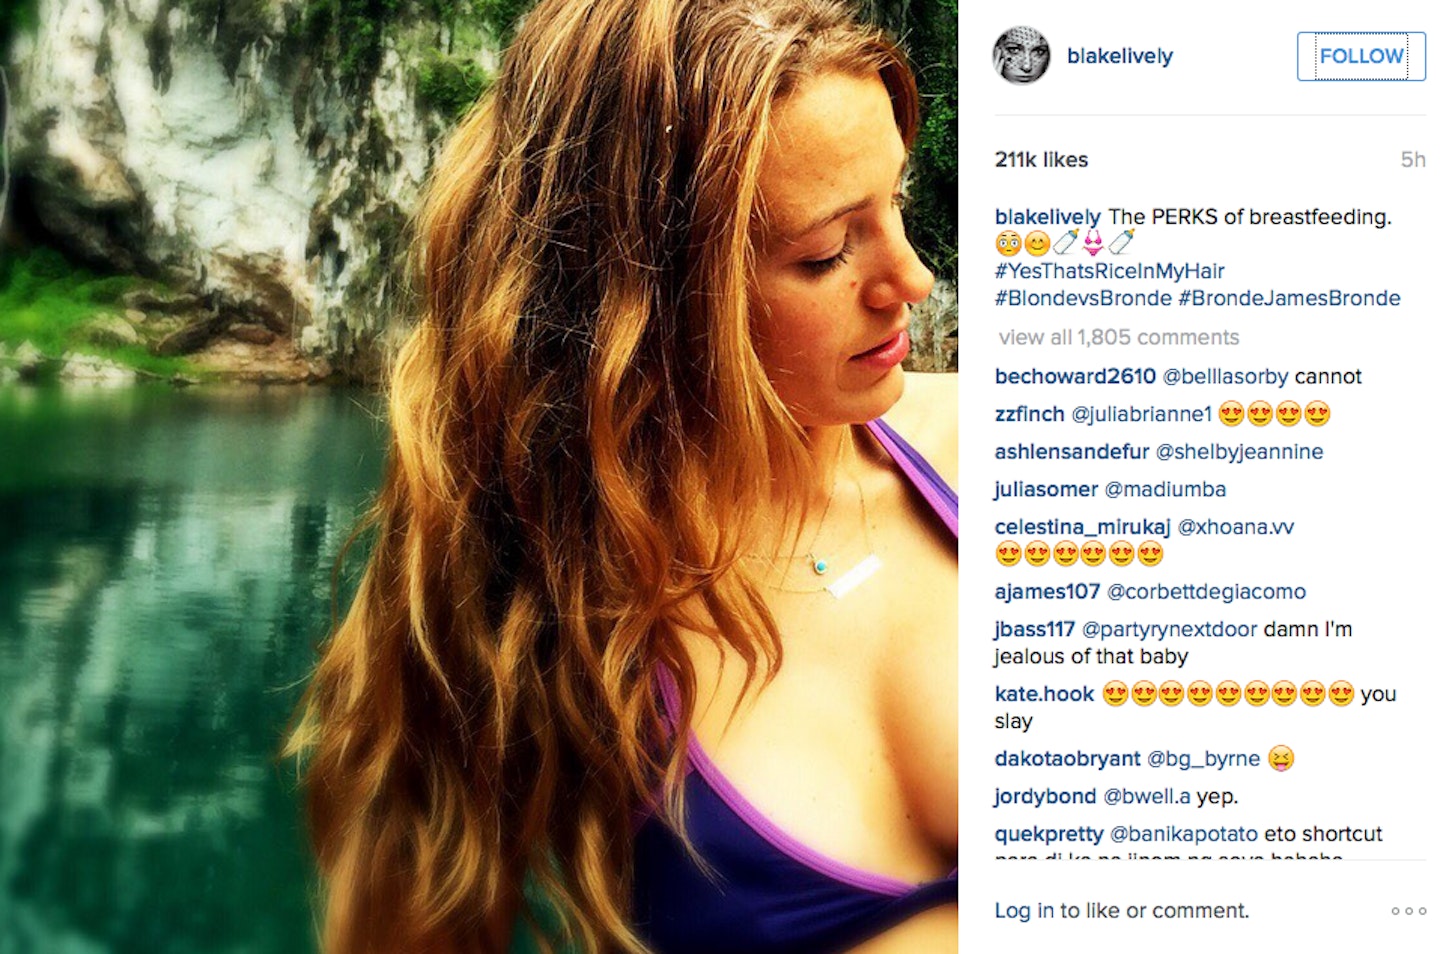Open ashlensandefur commenter profile

click(x=1072, y=452)
